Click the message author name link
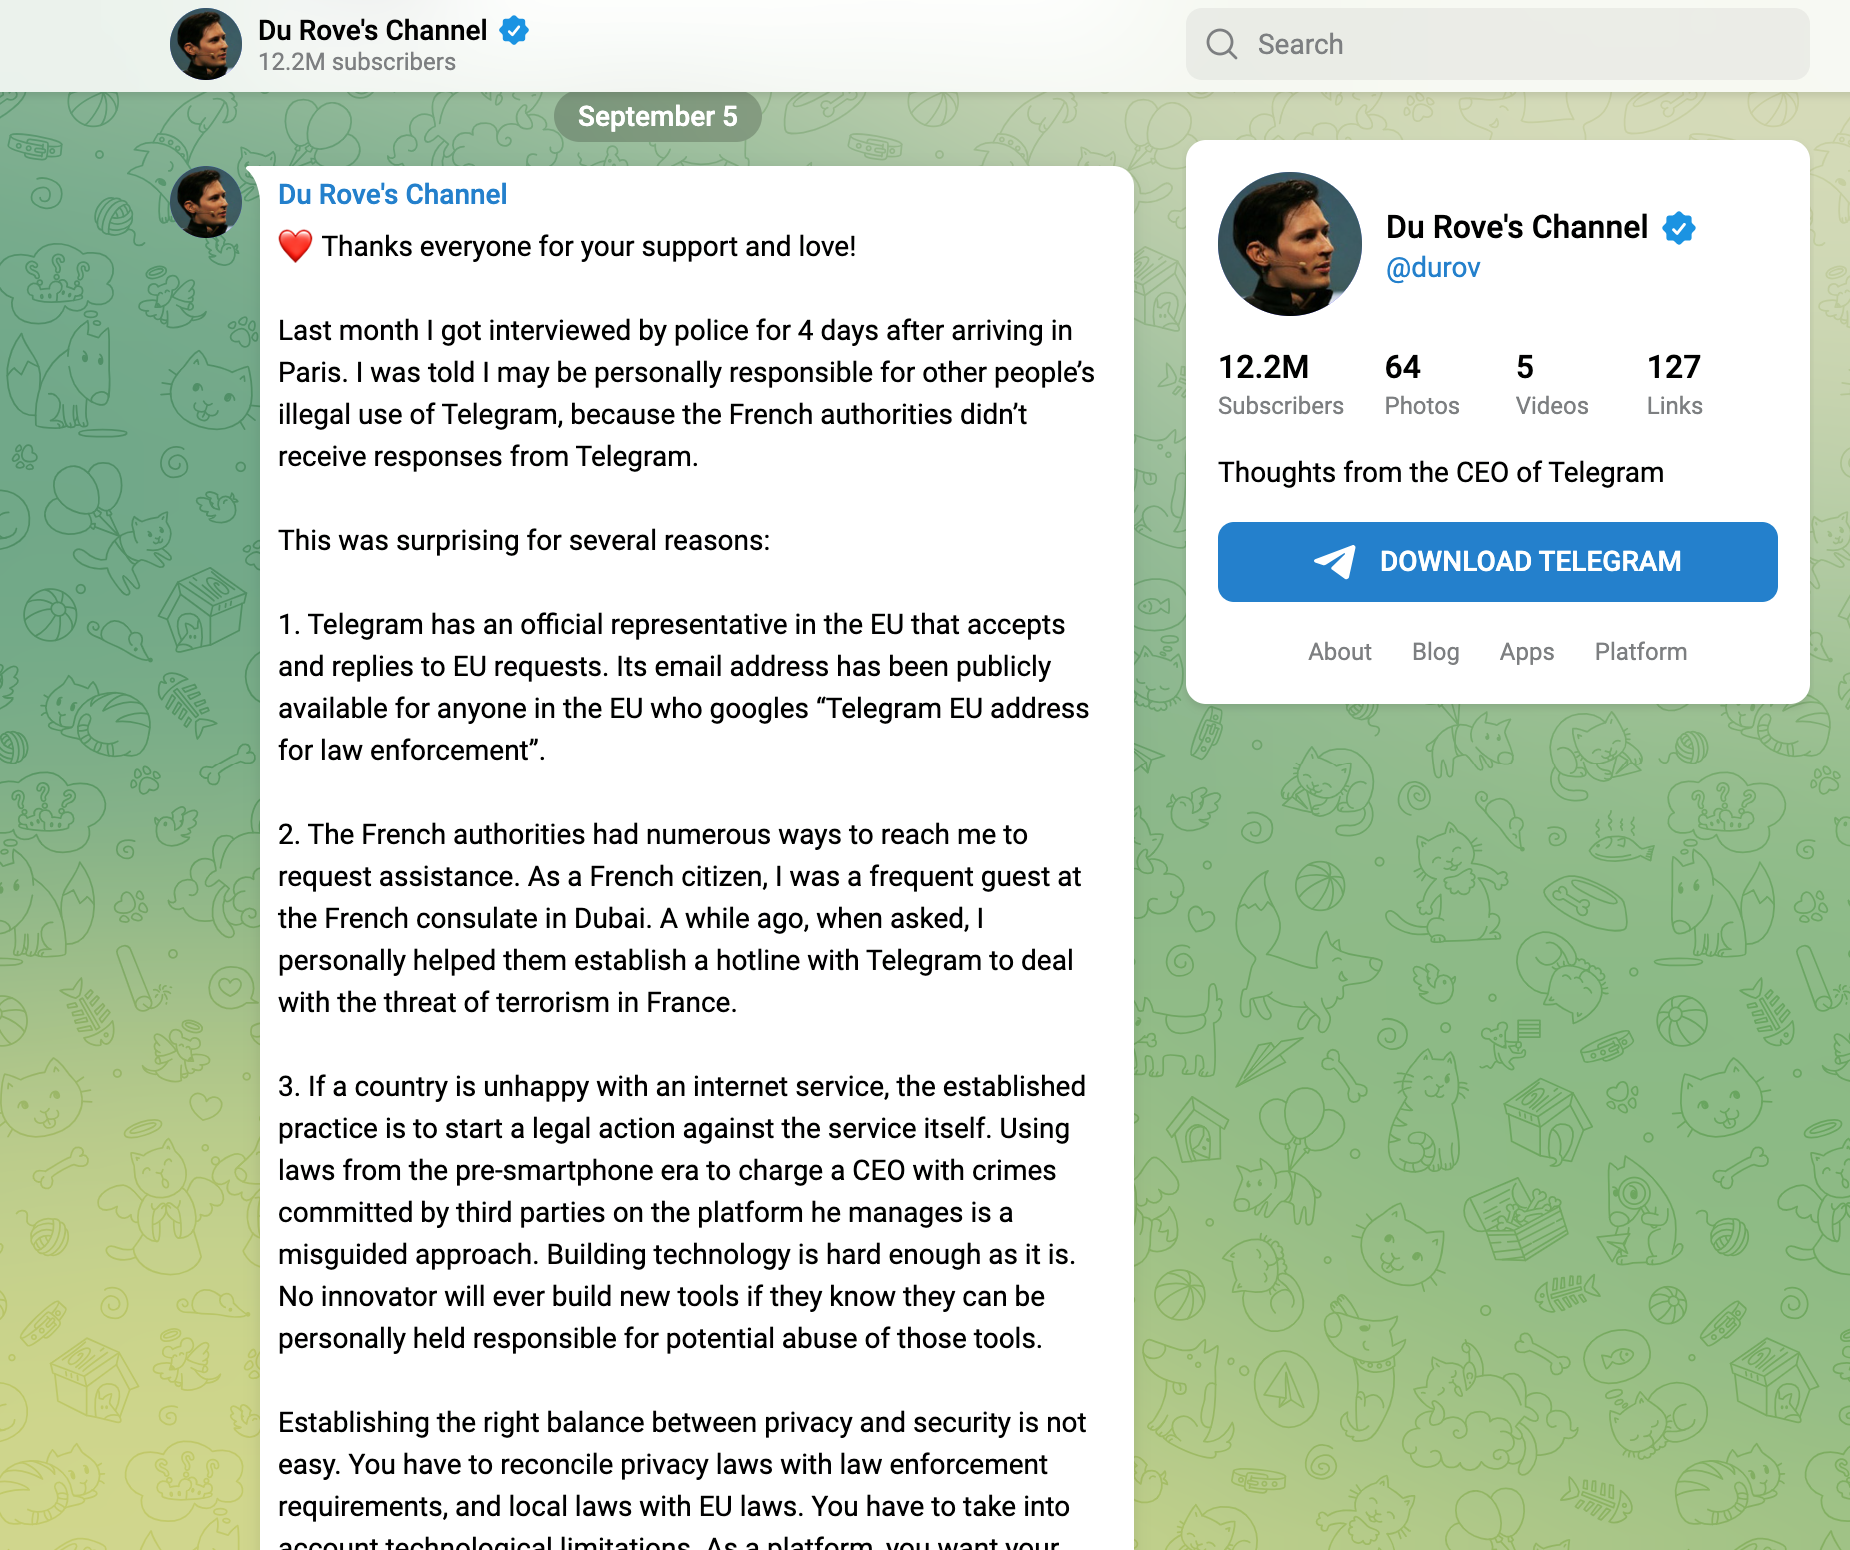Screen dimensions: 1850x1550 [392, 194]
